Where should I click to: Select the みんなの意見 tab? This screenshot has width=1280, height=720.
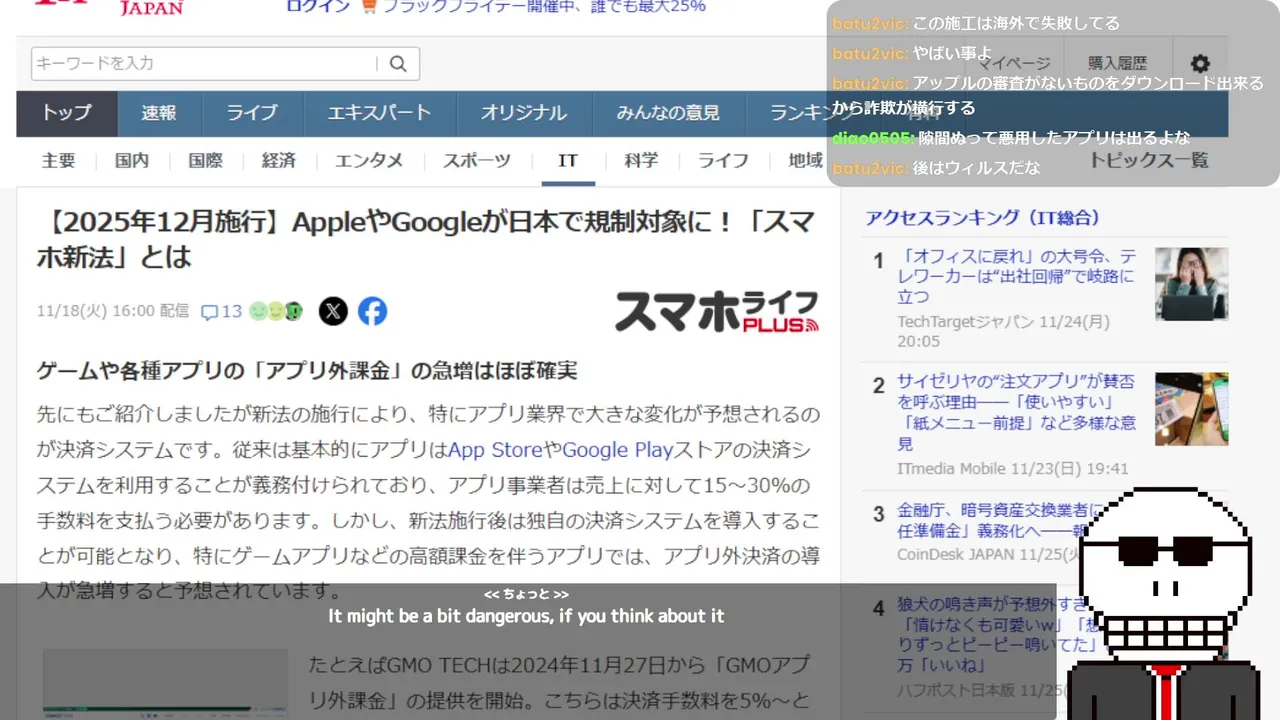[x=668, y=113]
